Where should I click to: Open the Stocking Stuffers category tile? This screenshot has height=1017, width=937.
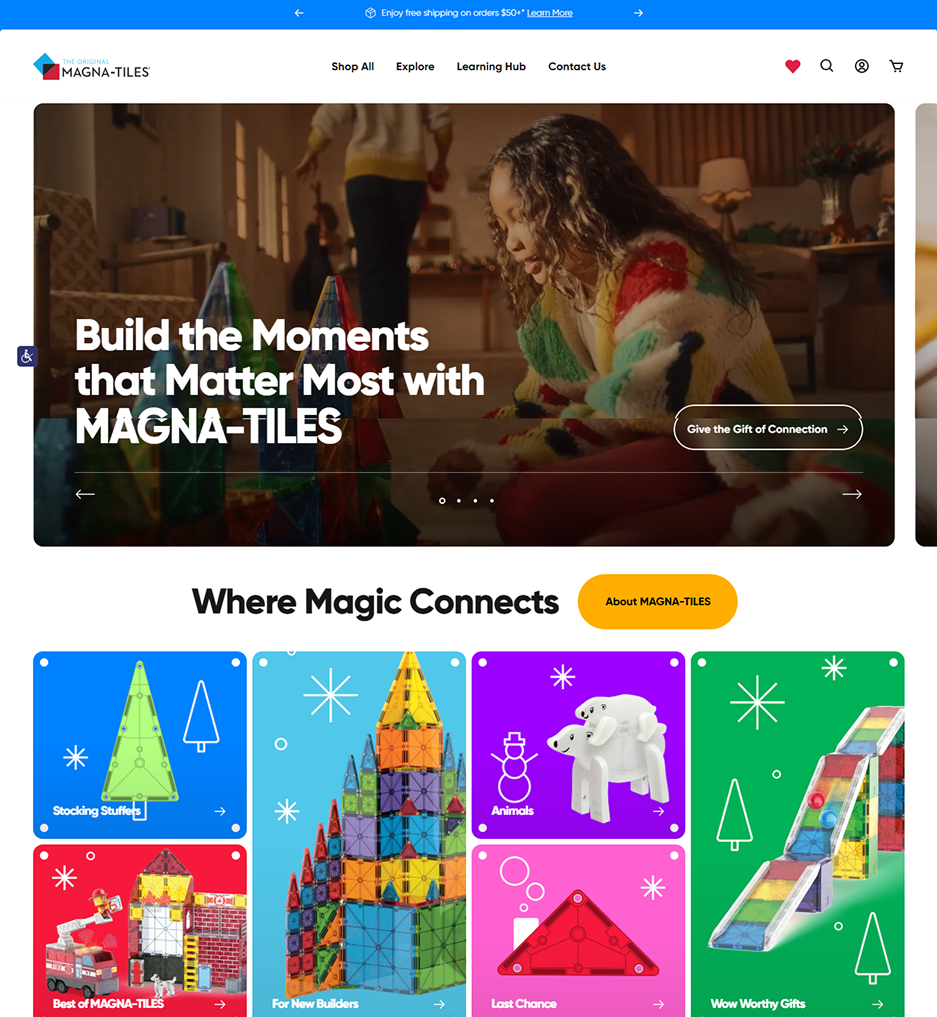pyautogui.click(x=140, y=745)
